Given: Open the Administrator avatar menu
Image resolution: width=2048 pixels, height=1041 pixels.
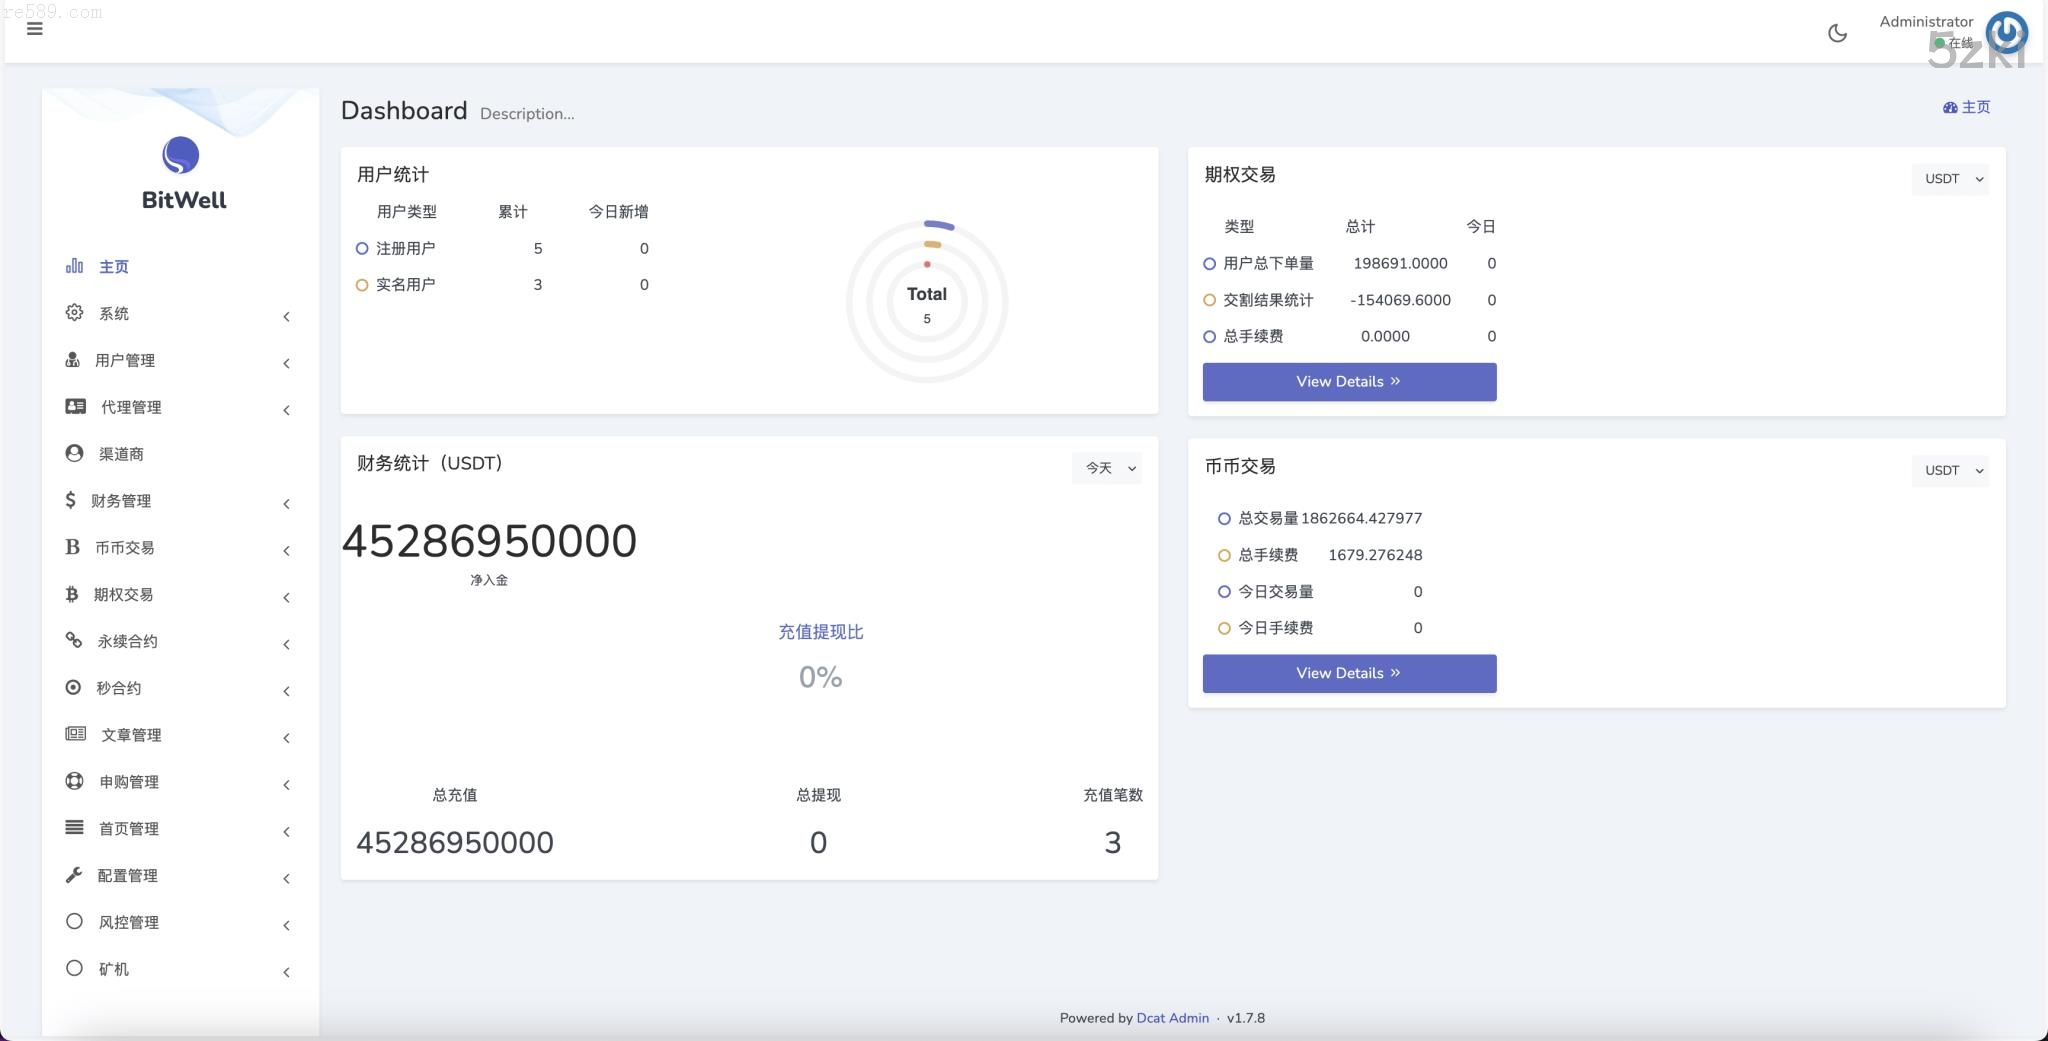Looking at the screenshot, I should tap(2005, 32).
